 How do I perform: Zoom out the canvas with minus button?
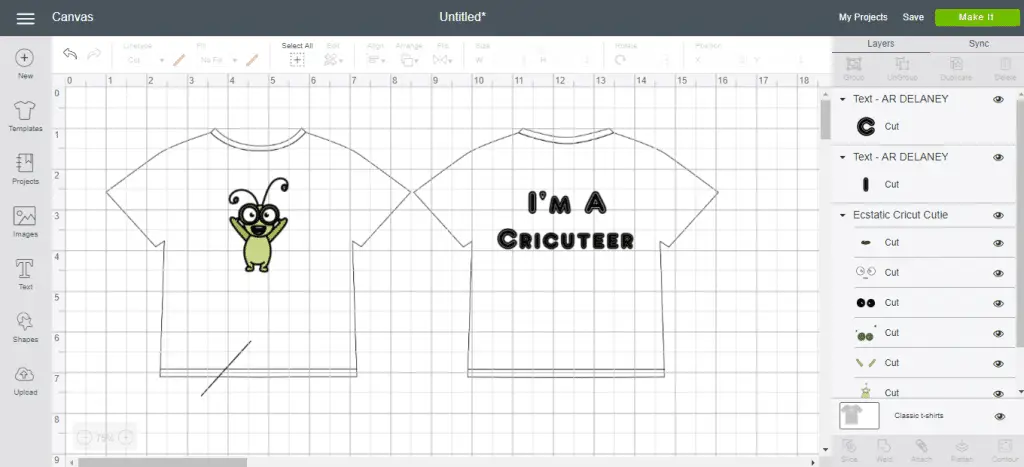coord(84,438)
